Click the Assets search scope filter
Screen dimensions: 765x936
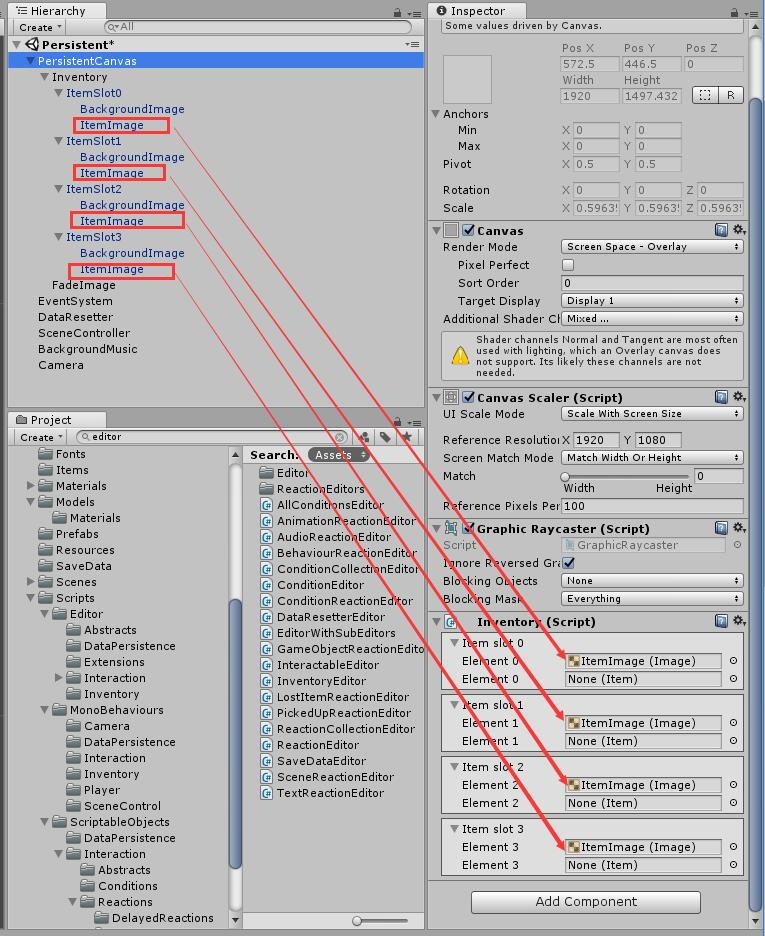point(339,455)
